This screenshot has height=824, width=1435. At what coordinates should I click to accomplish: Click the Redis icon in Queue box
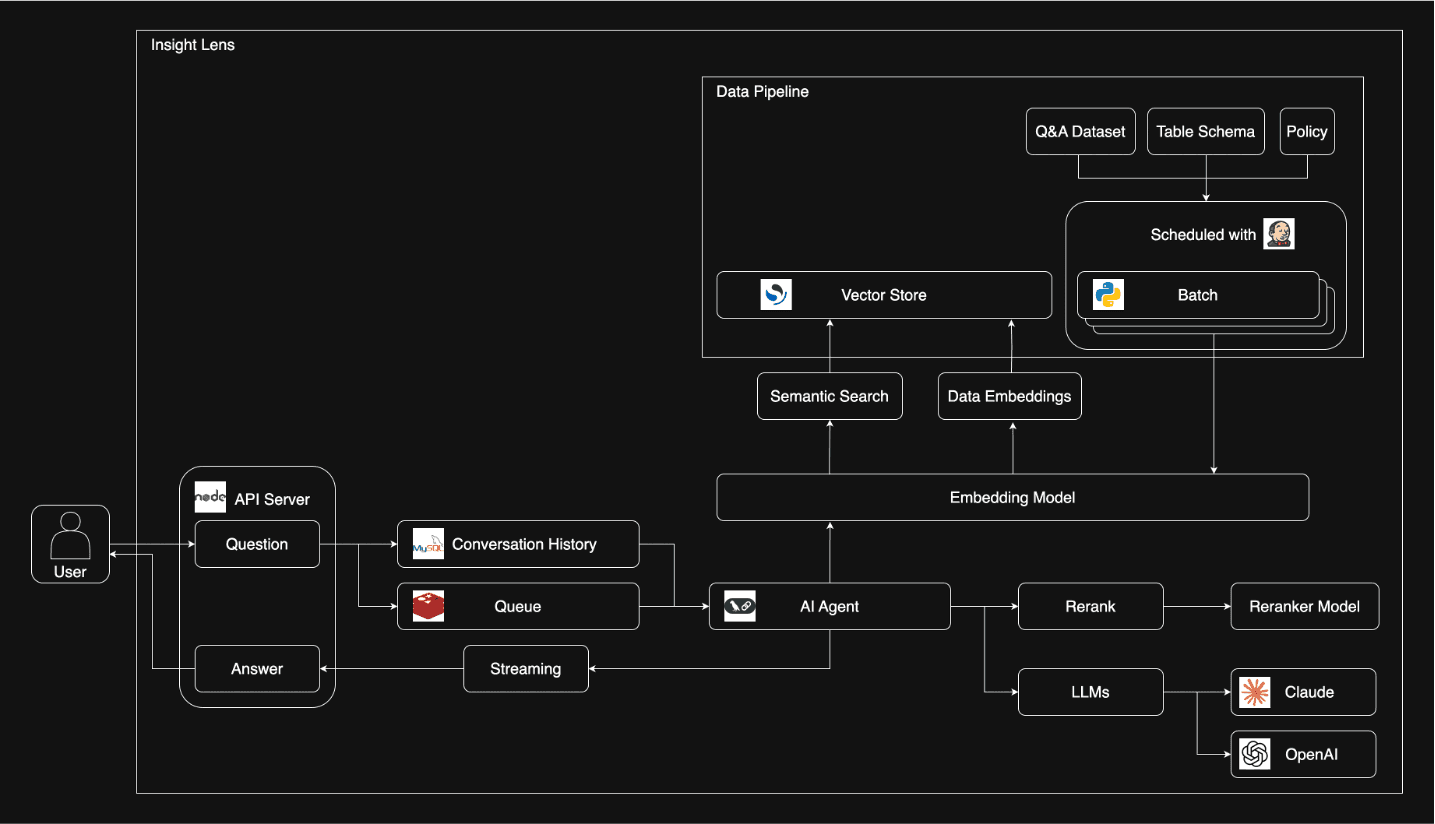(428, 606)
